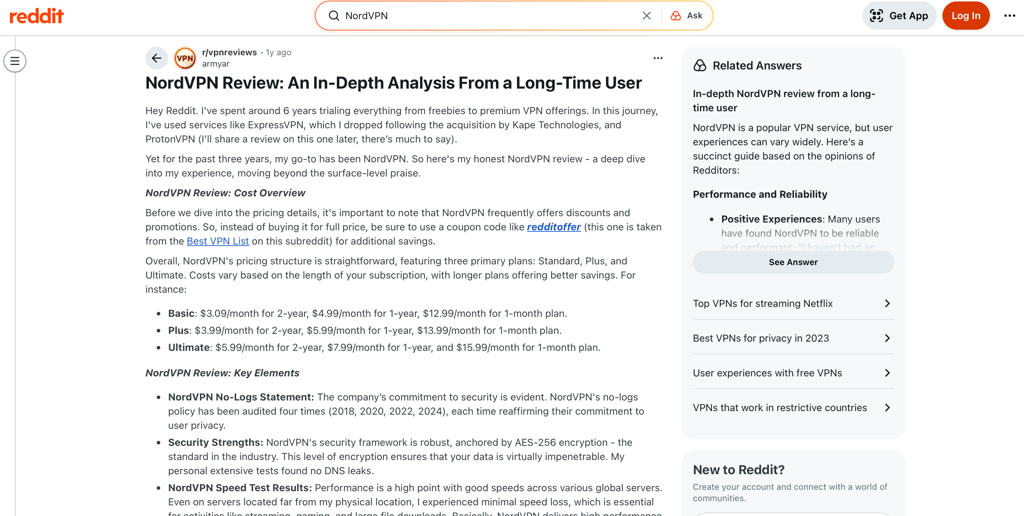This screenshot has height=516, width=1024.
Task: Open the author armyar profile
Action: coord(216,64)
